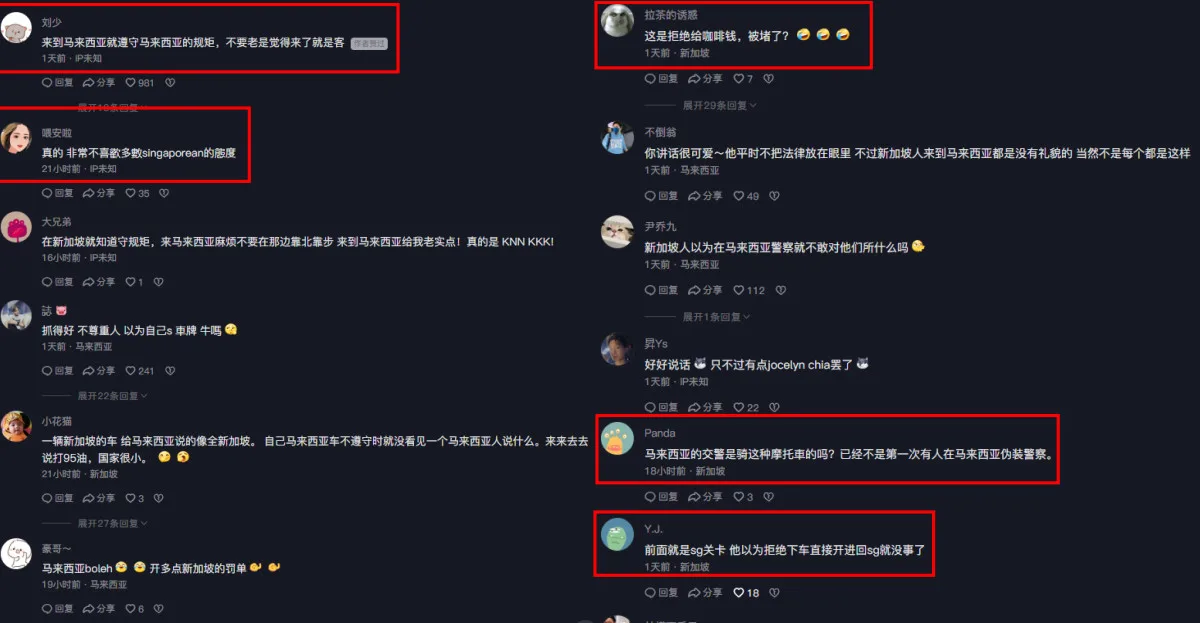Expand 22 replies under 誌's comment
The image size is (1200, 623).
point(113,396)
